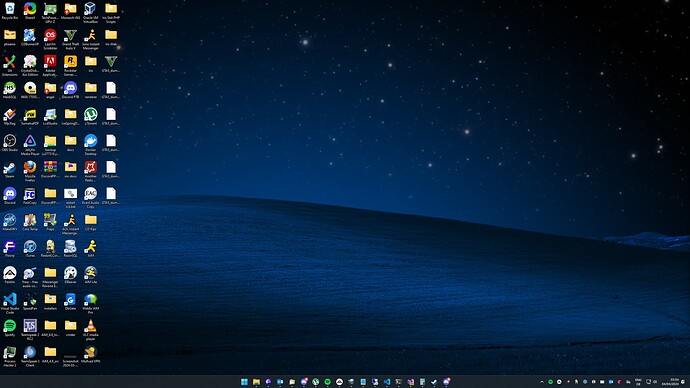Open the Windows Start menu button
Screen dimensions: 690x388
[x=244, y=382]
